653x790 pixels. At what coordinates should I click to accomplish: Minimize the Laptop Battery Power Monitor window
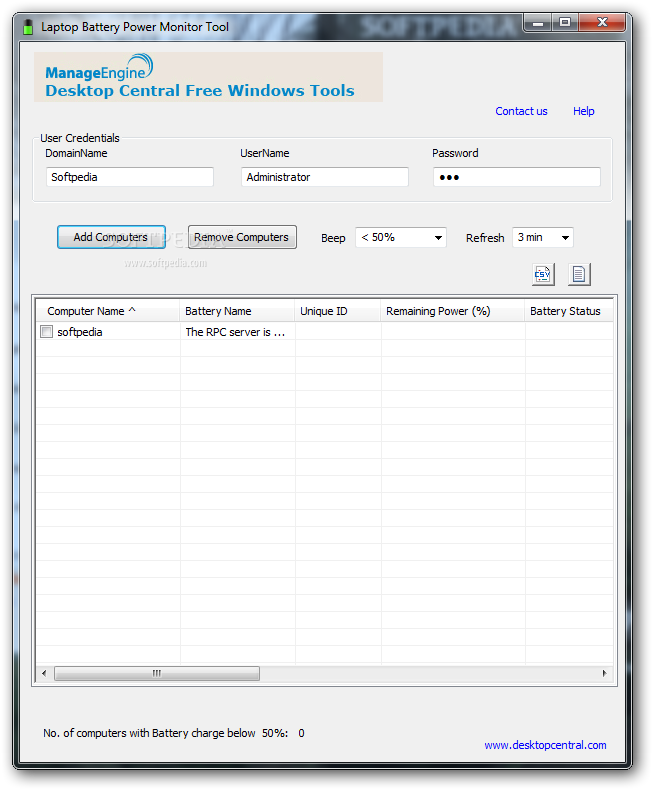pyautogui.click(x=538, y=22)
